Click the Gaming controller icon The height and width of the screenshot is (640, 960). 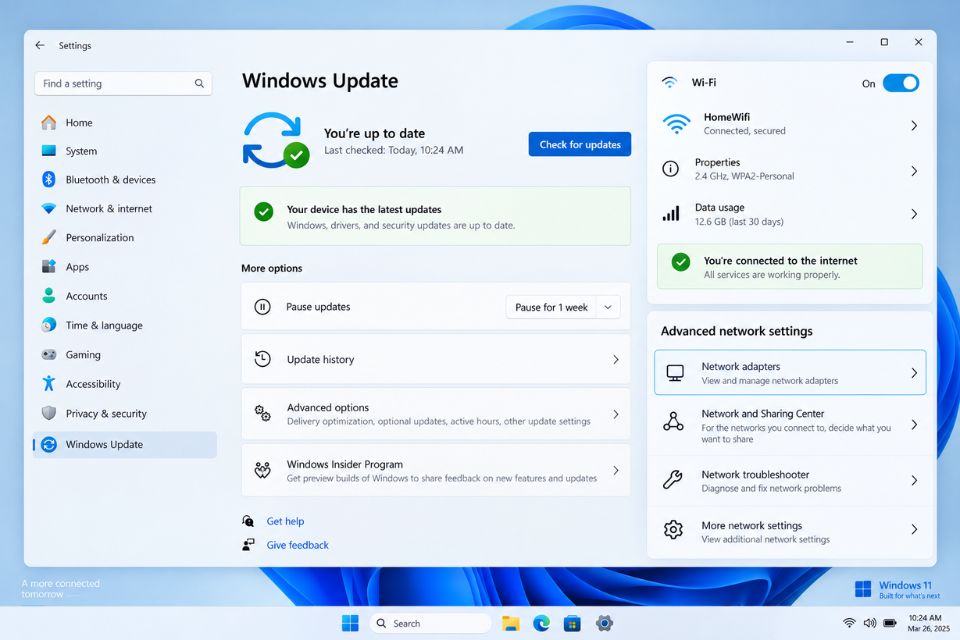tap(48, 355)
